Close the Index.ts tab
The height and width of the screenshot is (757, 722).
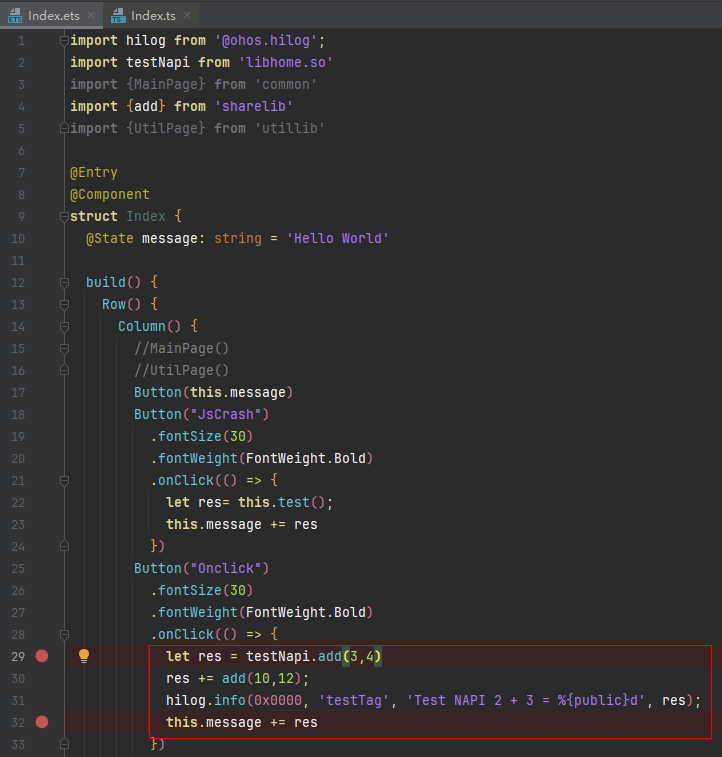[x=186, y=16]
